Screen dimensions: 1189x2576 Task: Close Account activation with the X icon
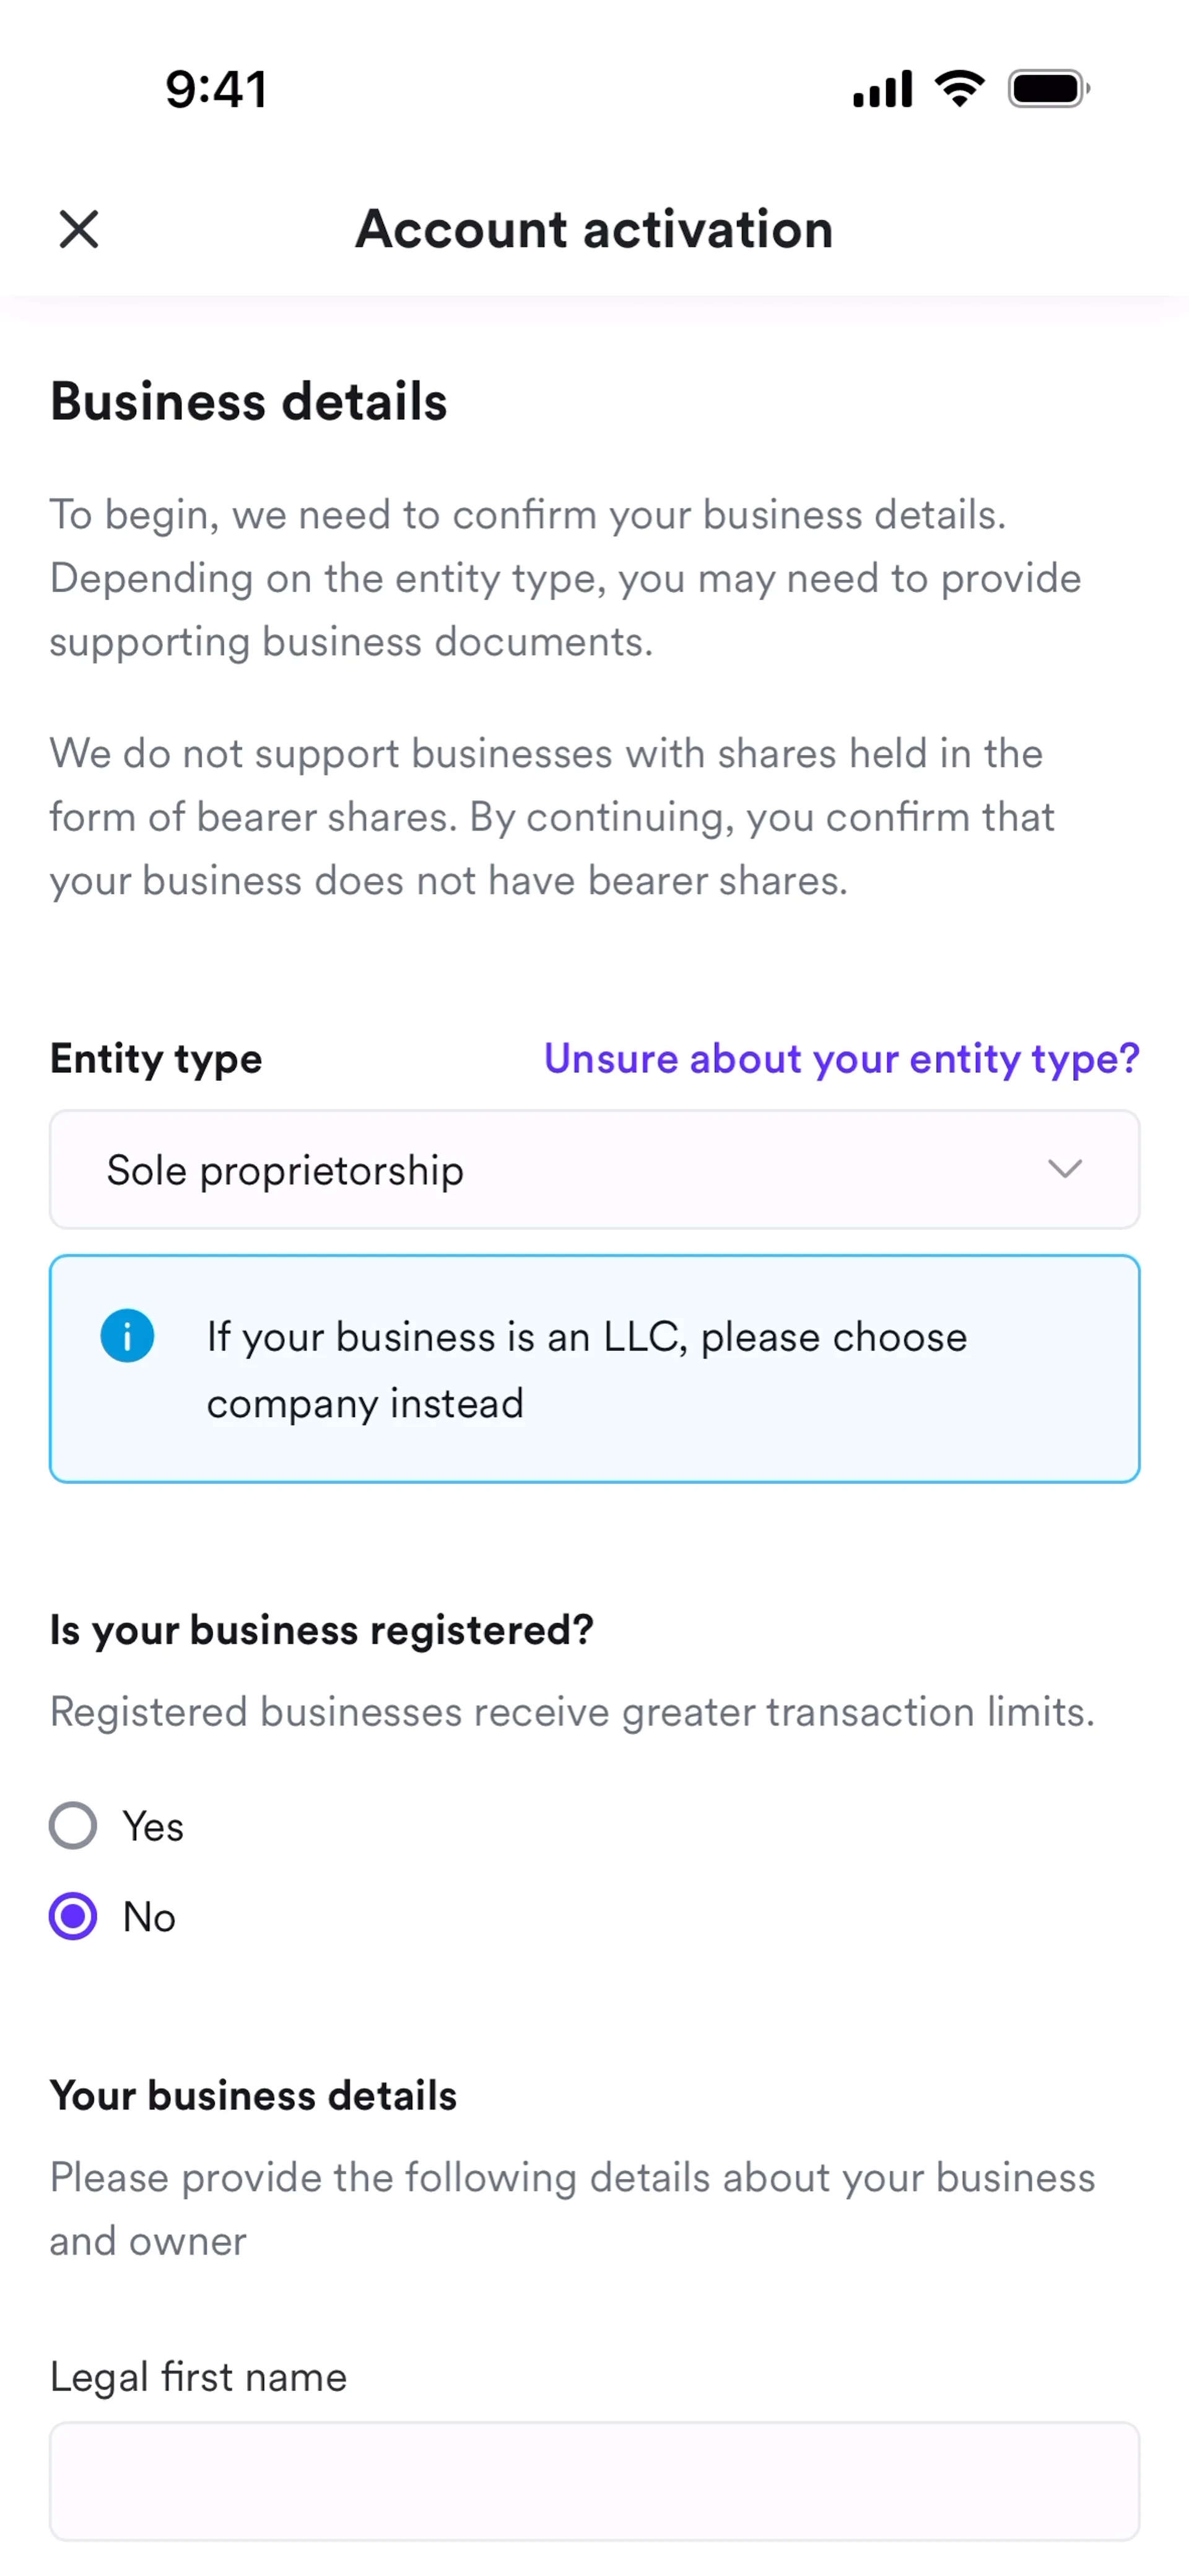tap(79, 229)
